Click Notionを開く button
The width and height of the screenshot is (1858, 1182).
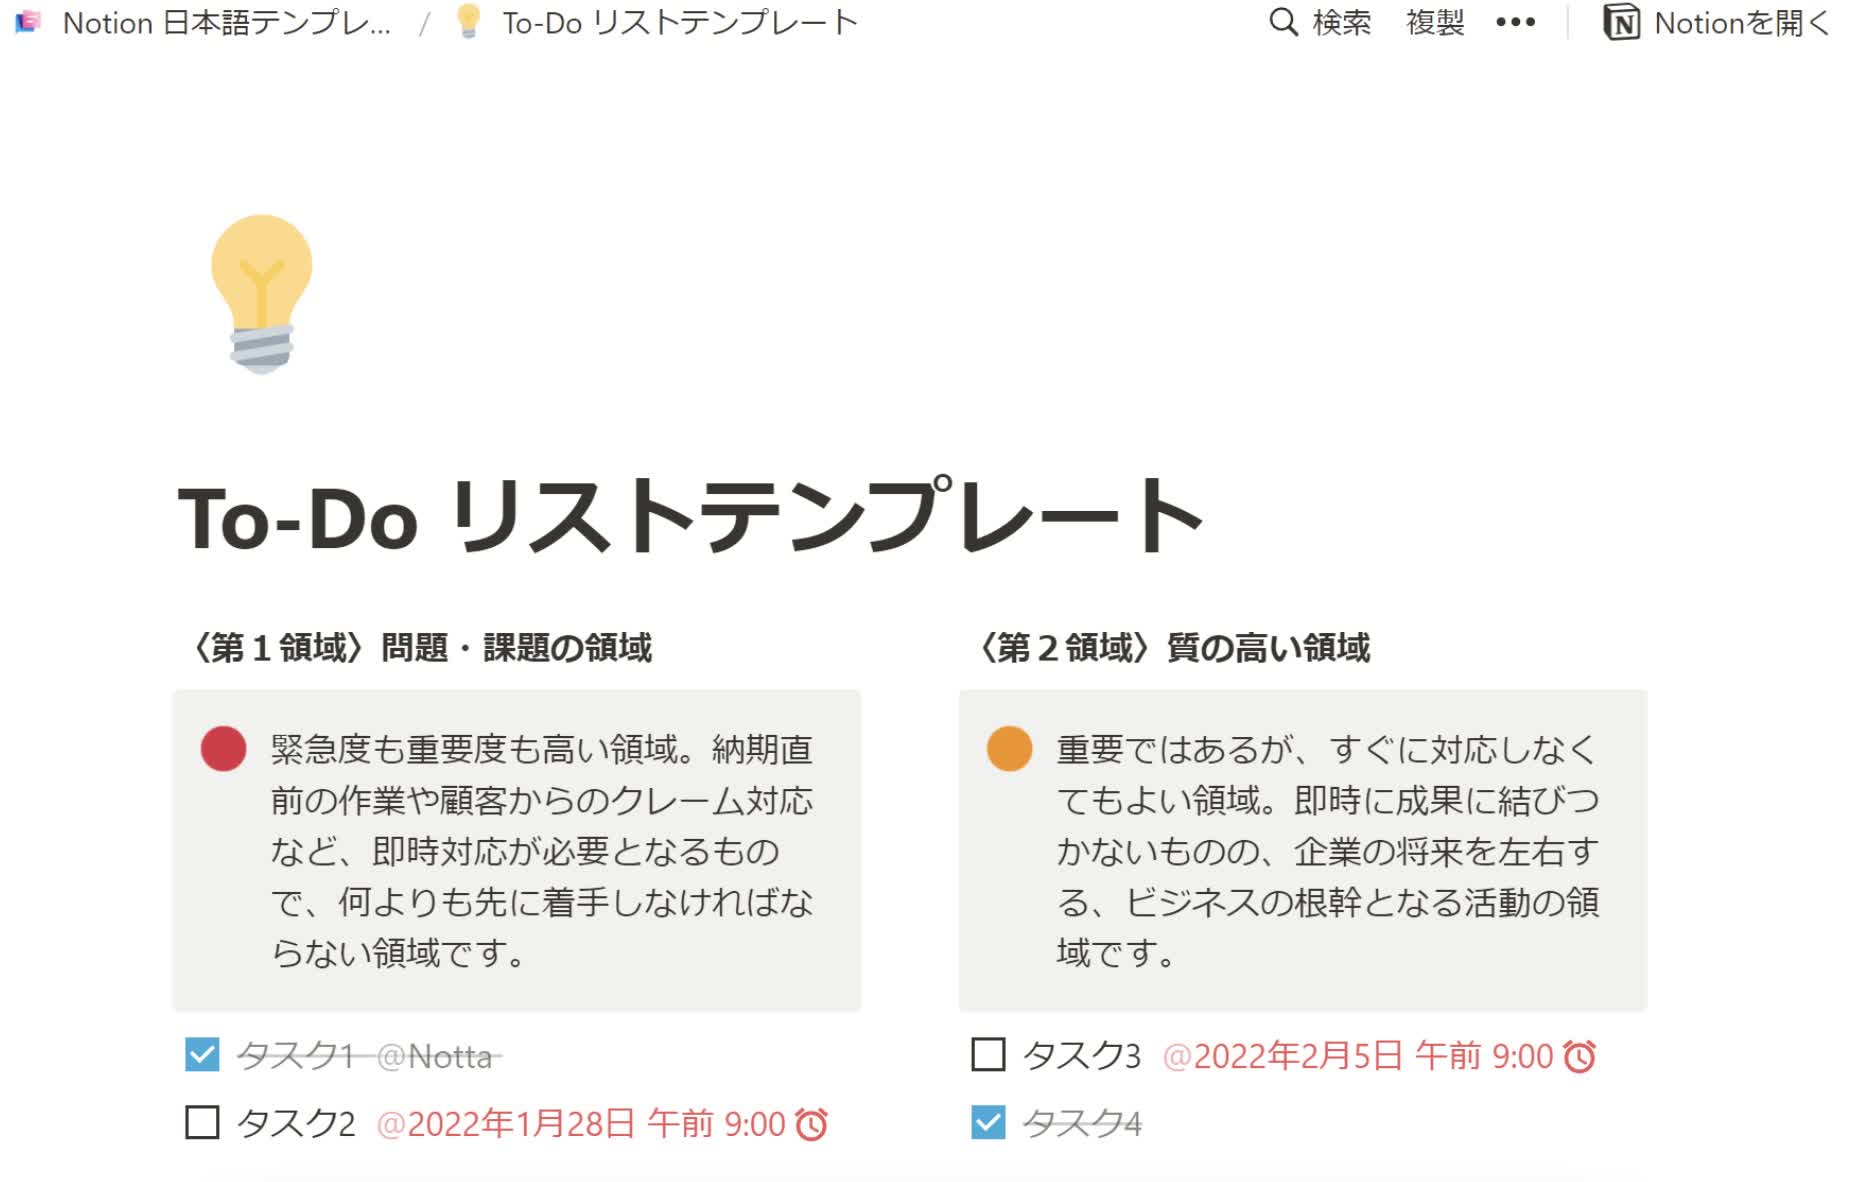tap(1718, 22)
